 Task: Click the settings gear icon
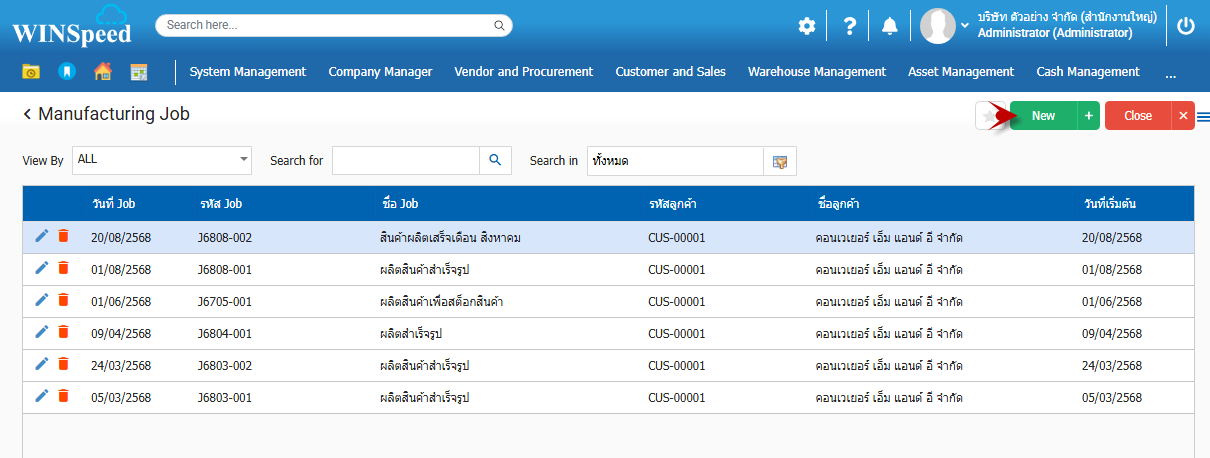pos(806,27)
